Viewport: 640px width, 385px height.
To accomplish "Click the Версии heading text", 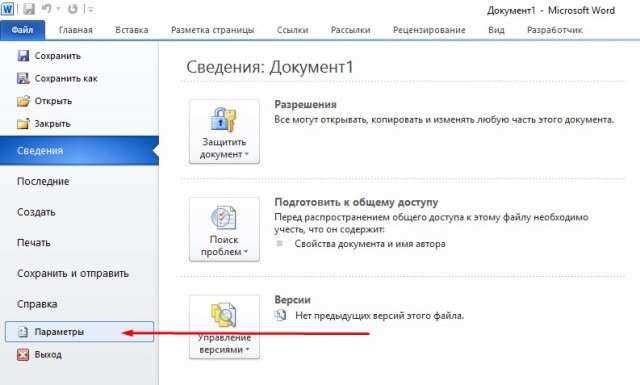I will point(292,300).
